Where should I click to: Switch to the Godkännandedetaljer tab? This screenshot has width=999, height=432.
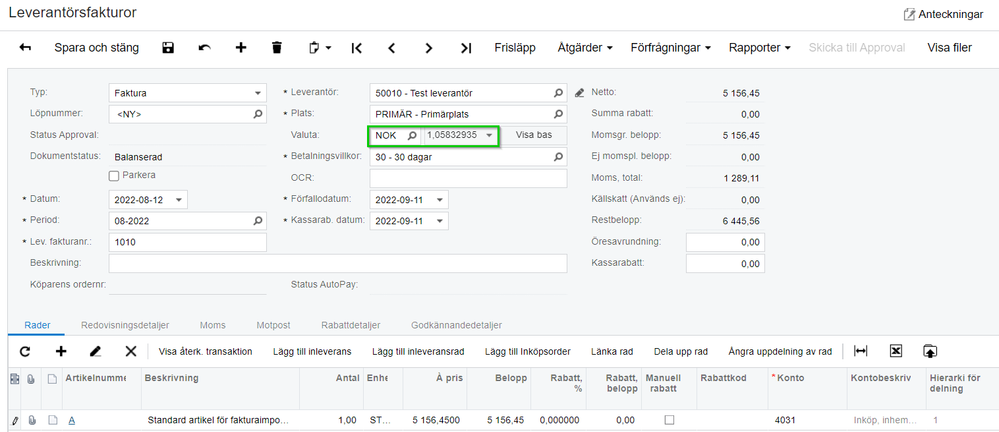[457, 325]
